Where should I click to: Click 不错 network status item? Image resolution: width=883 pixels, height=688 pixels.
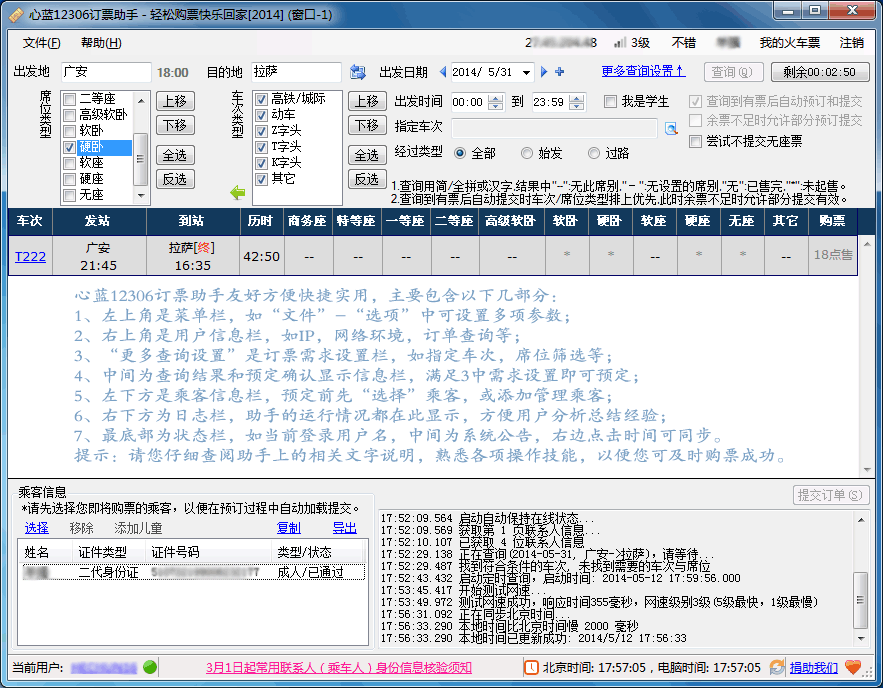(684, 43)
